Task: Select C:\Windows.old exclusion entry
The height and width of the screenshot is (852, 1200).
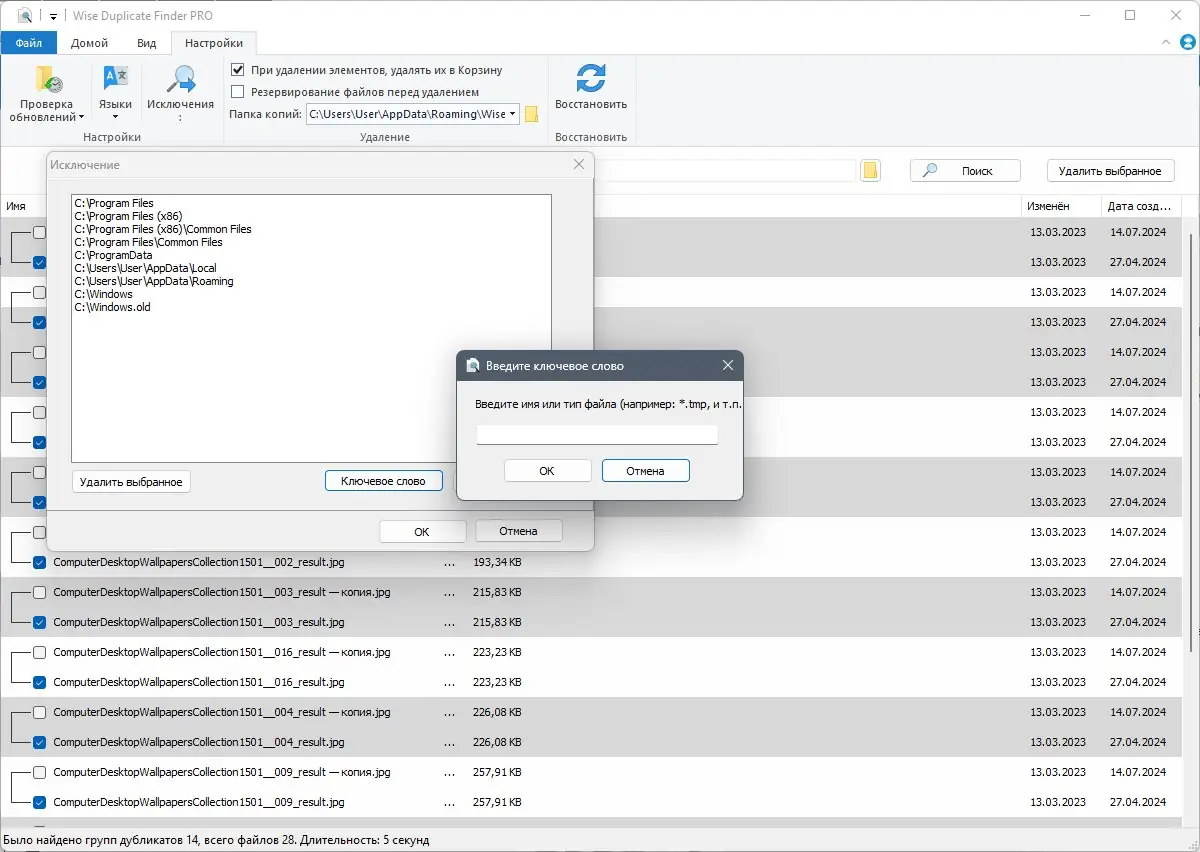Action: [112, 307]
